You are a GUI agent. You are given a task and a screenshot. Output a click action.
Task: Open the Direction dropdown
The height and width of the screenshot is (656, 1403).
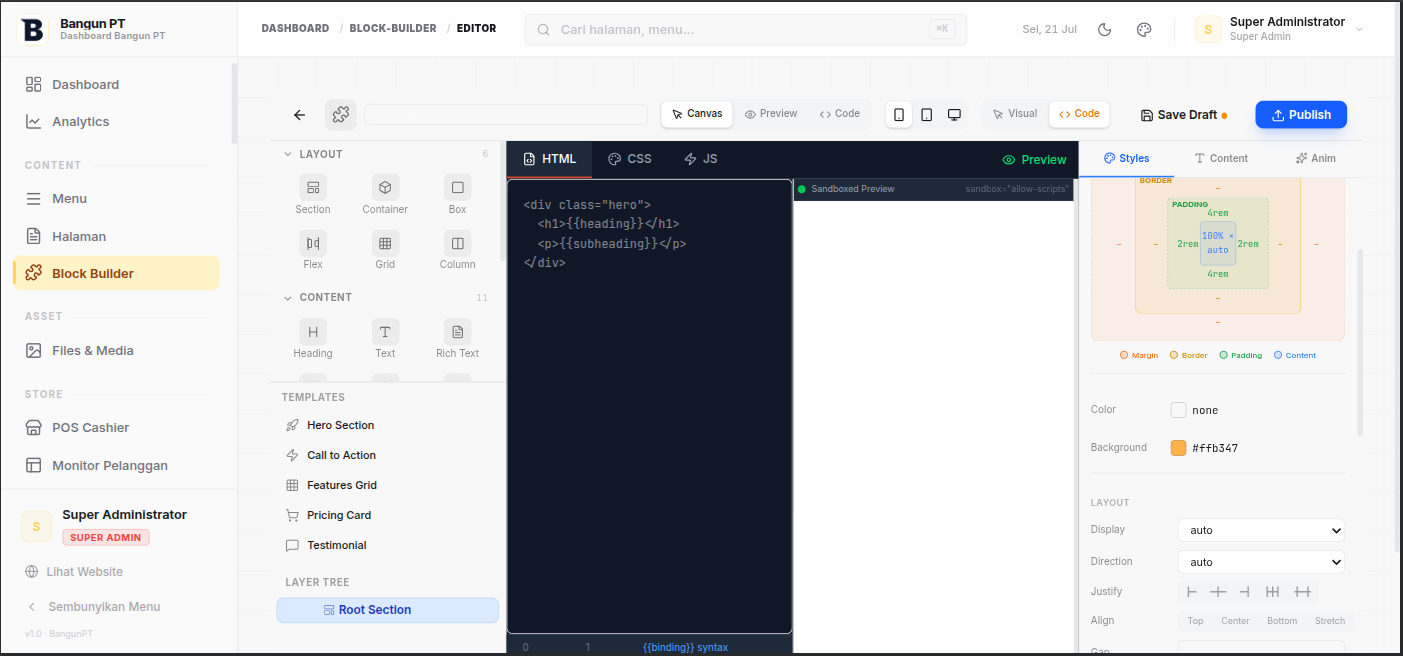tap(1261, 562)
